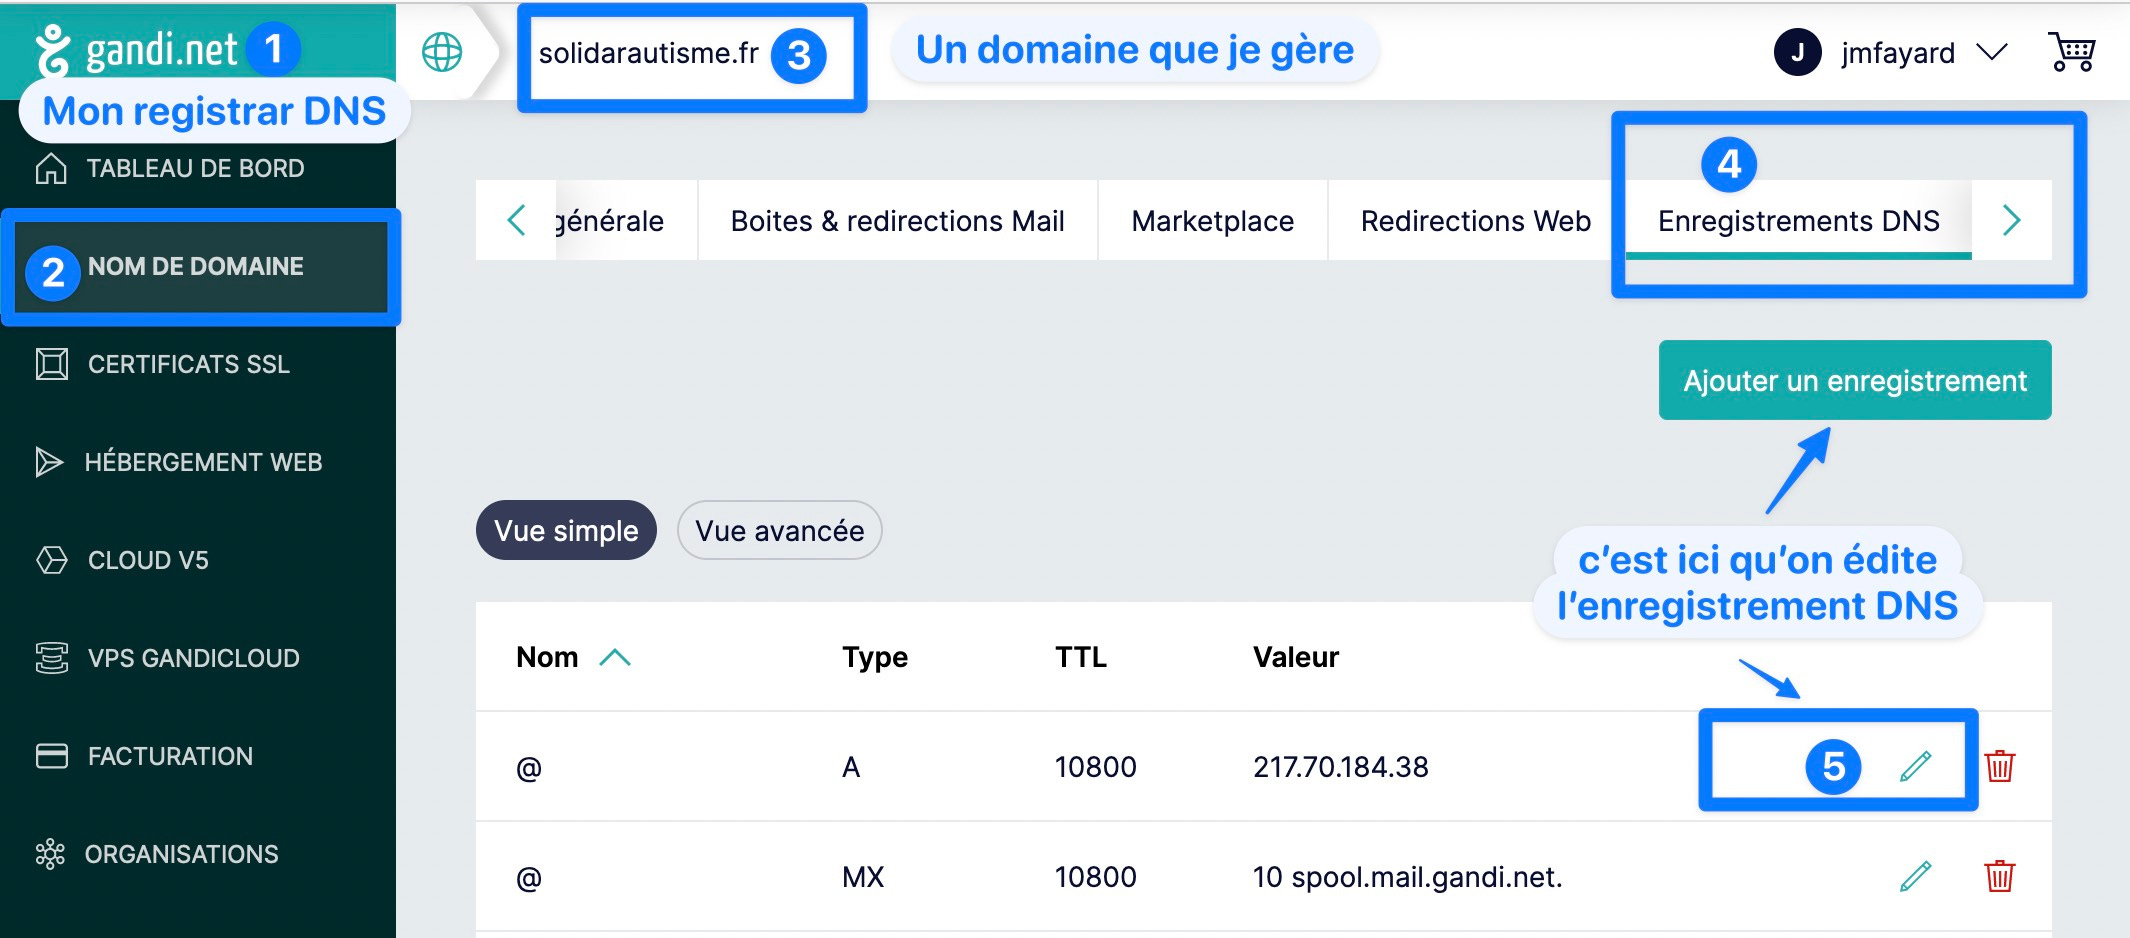
Task: Click the 217.70.184.38 value
Action: [1341, 767]
